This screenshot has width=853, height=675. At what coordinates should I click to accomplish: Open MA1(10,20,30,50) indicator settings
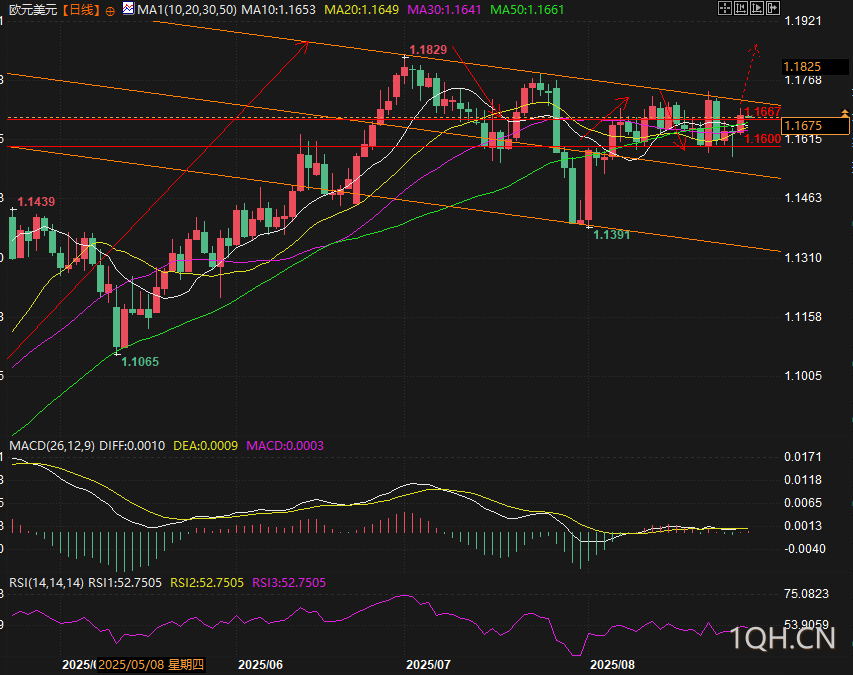point(184,10)
